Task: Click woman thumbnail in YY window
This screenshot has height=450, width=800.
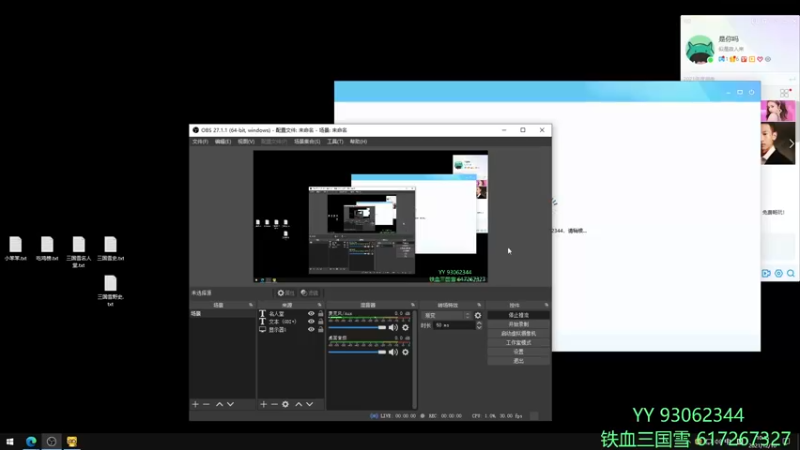Action: (778, 111)
